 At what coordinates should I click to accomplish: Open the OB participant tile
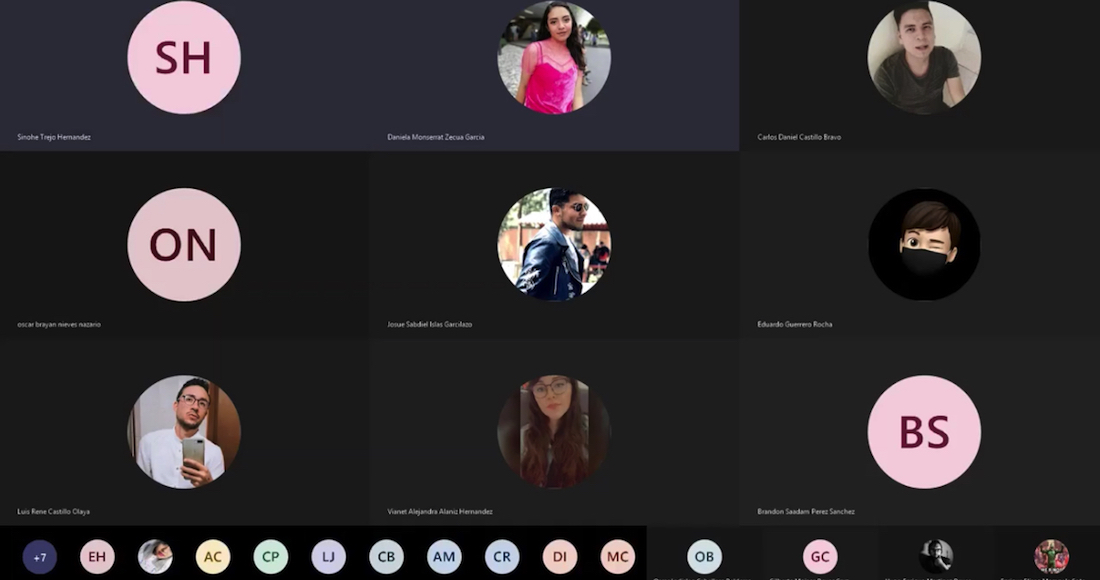pyautogui.click(x=705, y=557)
